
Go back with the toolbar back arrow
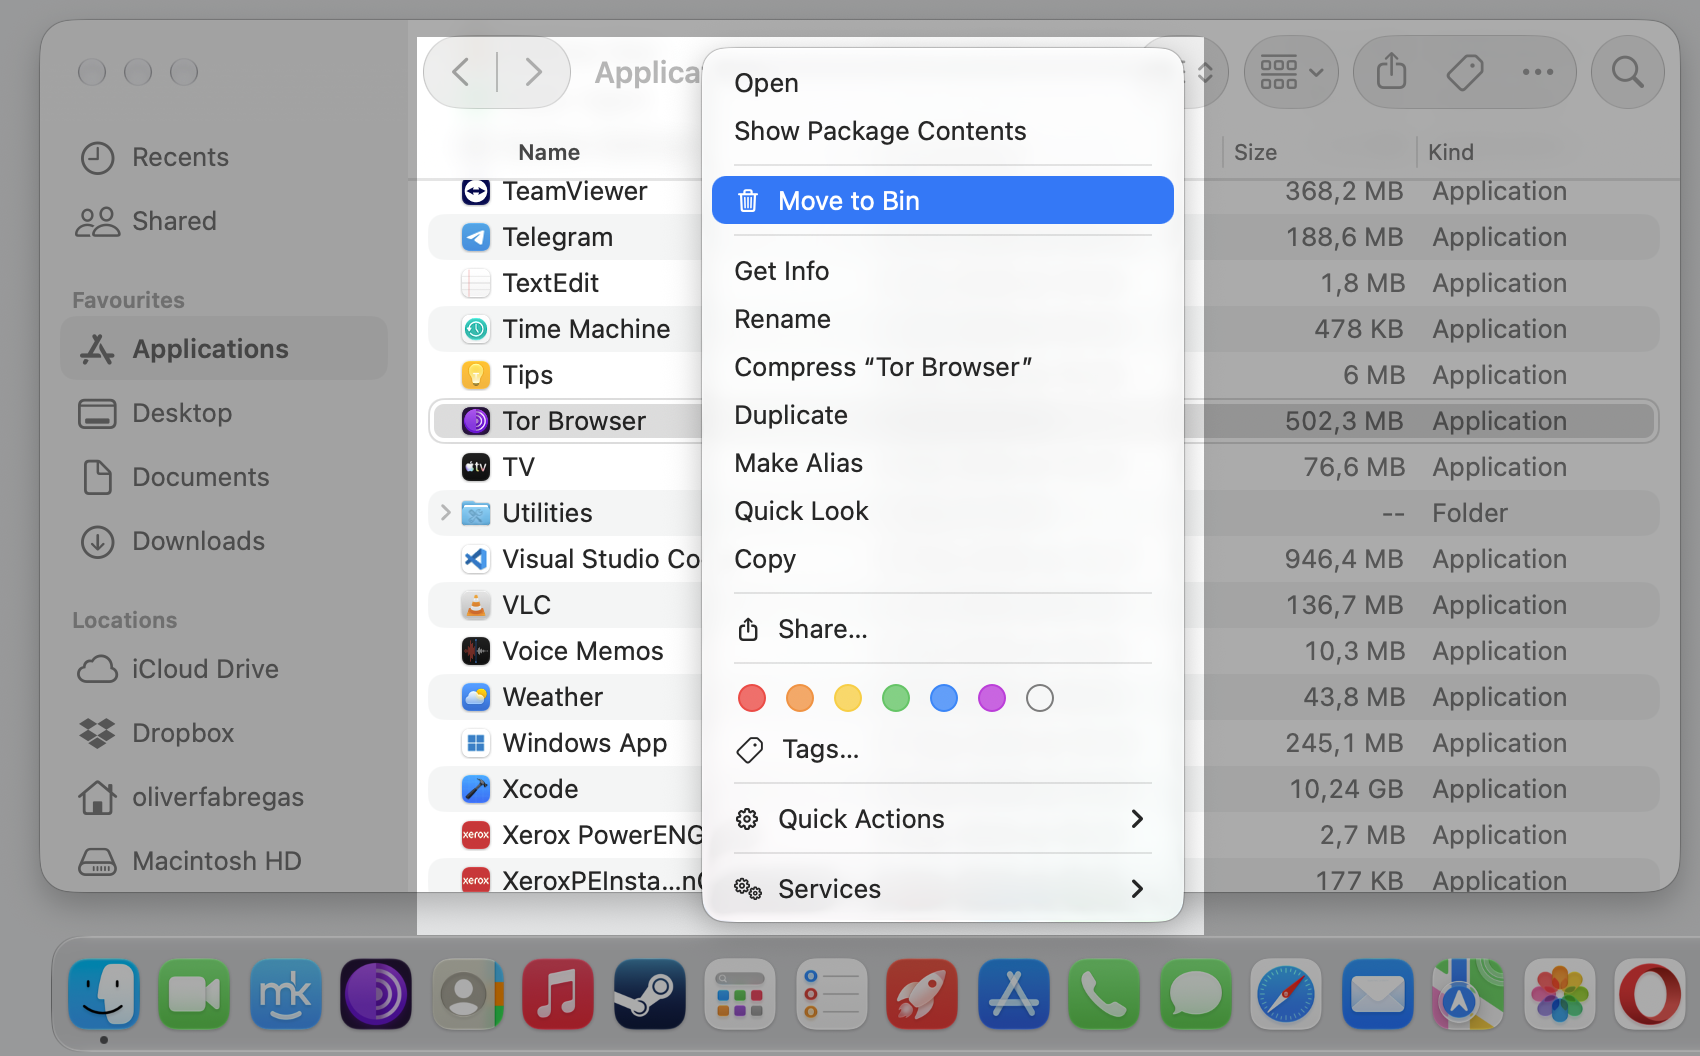click(x=461, y=72)
